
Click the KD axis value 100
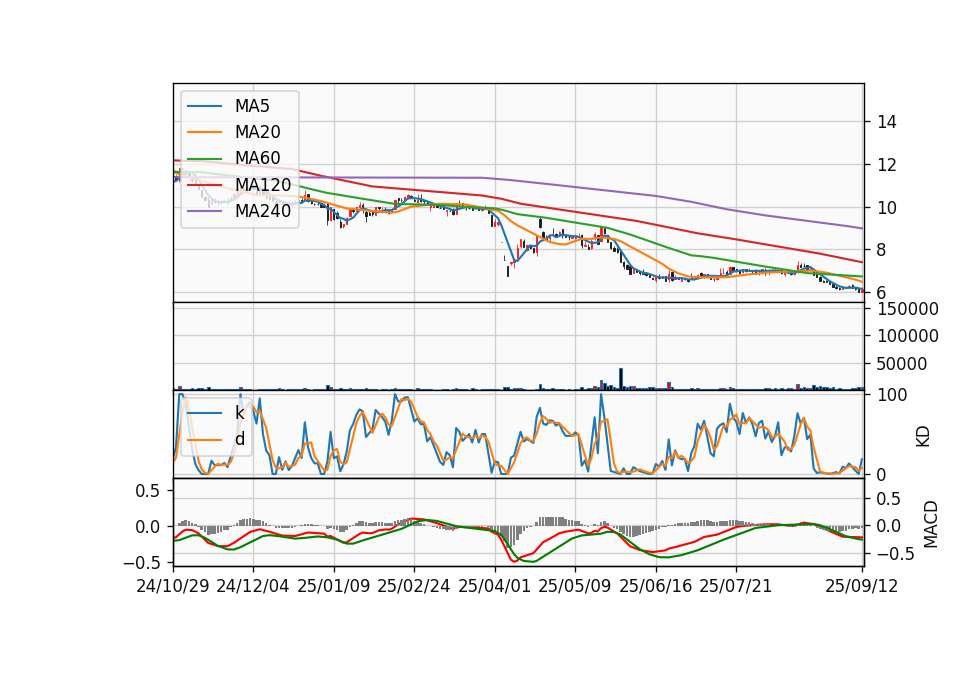[x=892, y=395]
